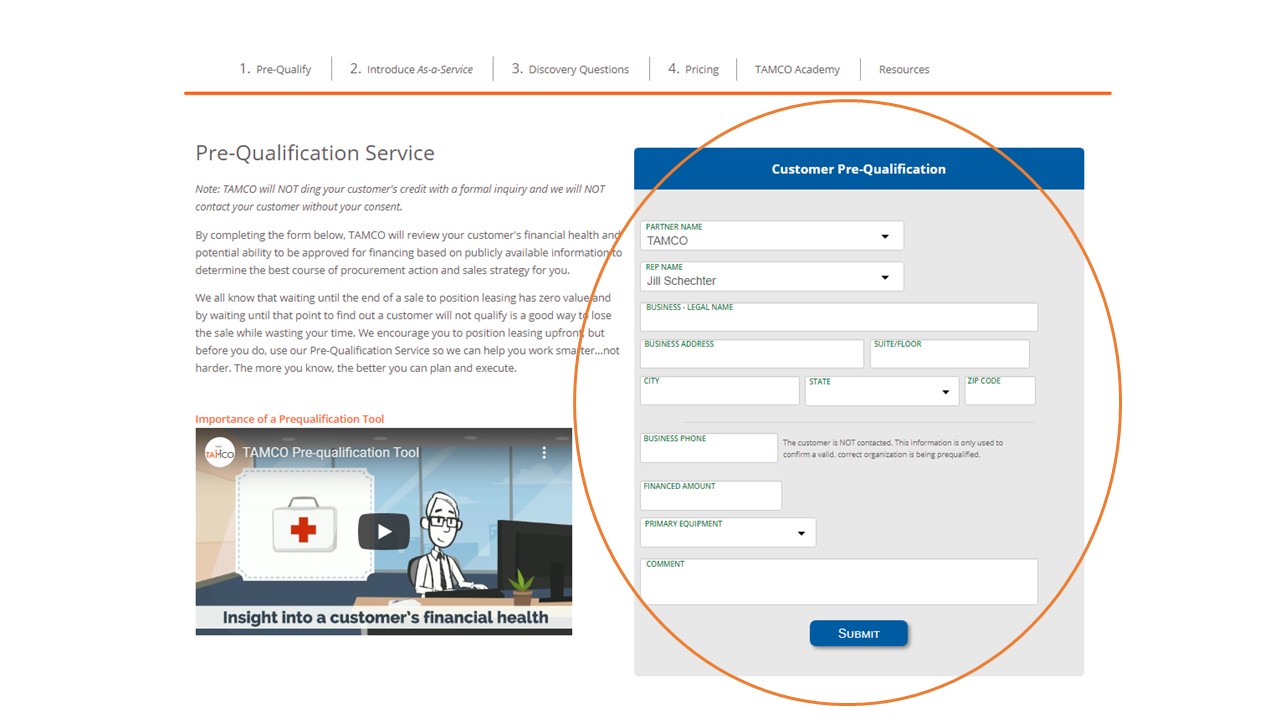This screenshot has width=1280, height=720.
Task: Click the TAMCO channel logo on video
Action: (x=219, y=452)
